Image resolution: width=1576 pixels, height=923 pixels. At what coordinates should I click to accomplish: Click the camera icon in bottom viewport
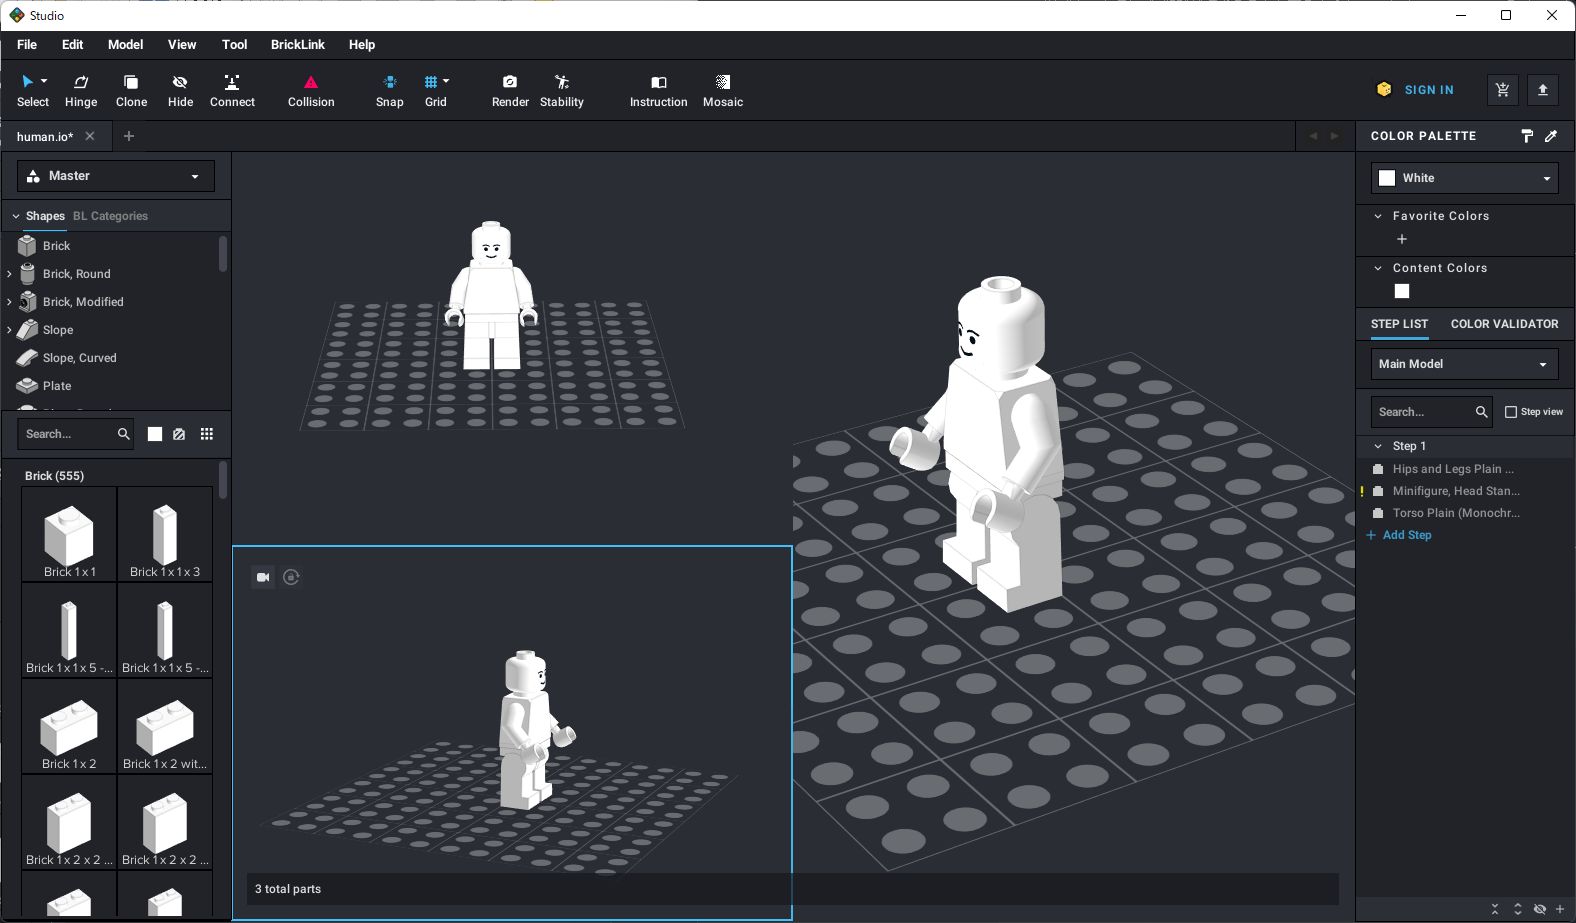[263, 577]
